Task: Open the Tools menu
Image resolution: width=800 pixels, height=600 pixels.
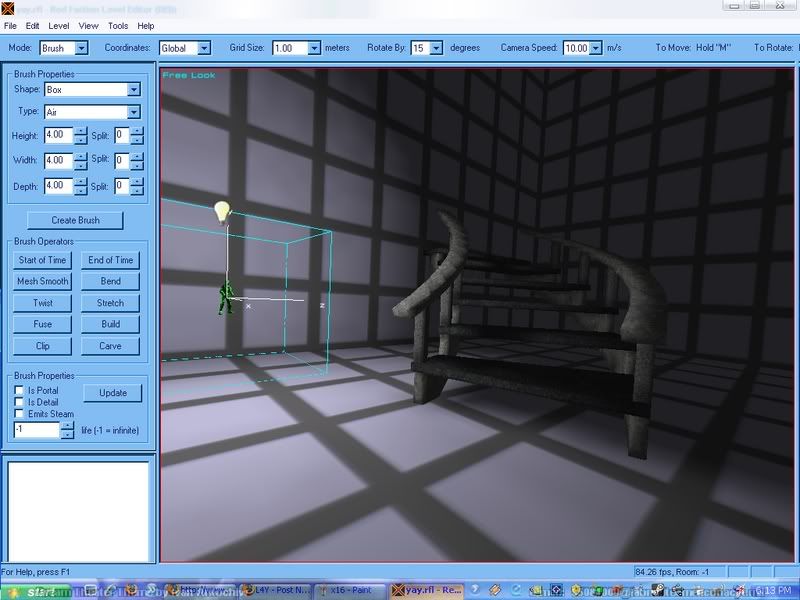Action: (x=118, y=26)
